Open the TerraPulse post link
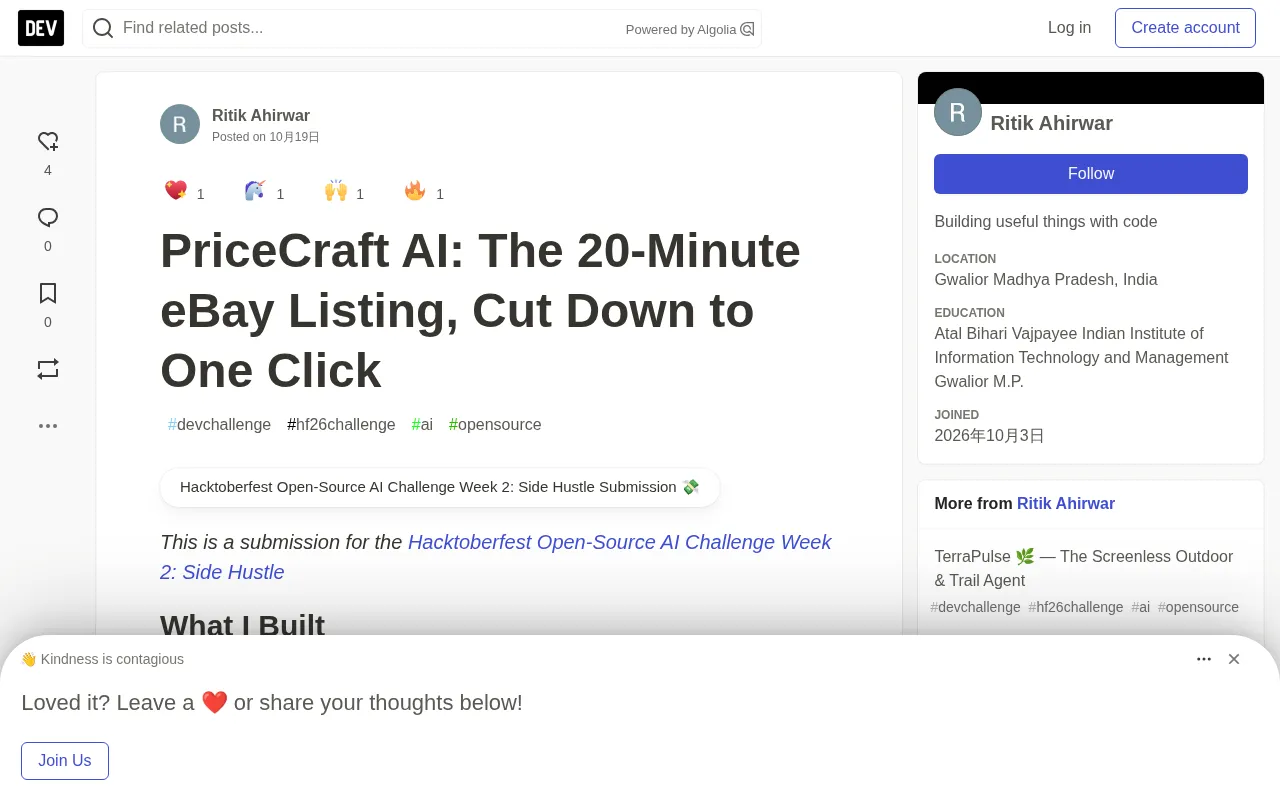The image size is (1280, 800). pyautogui.click(x=1084, y=568)
